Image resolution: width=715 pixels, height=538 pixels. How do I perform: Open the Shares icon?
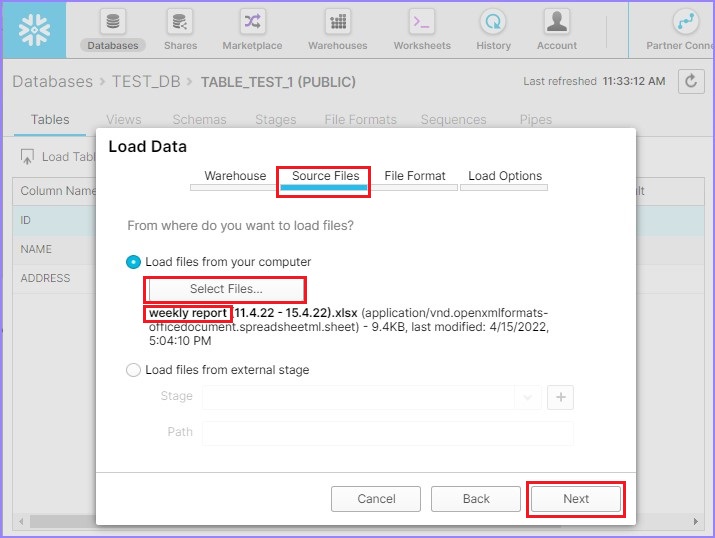pos(180,21)
